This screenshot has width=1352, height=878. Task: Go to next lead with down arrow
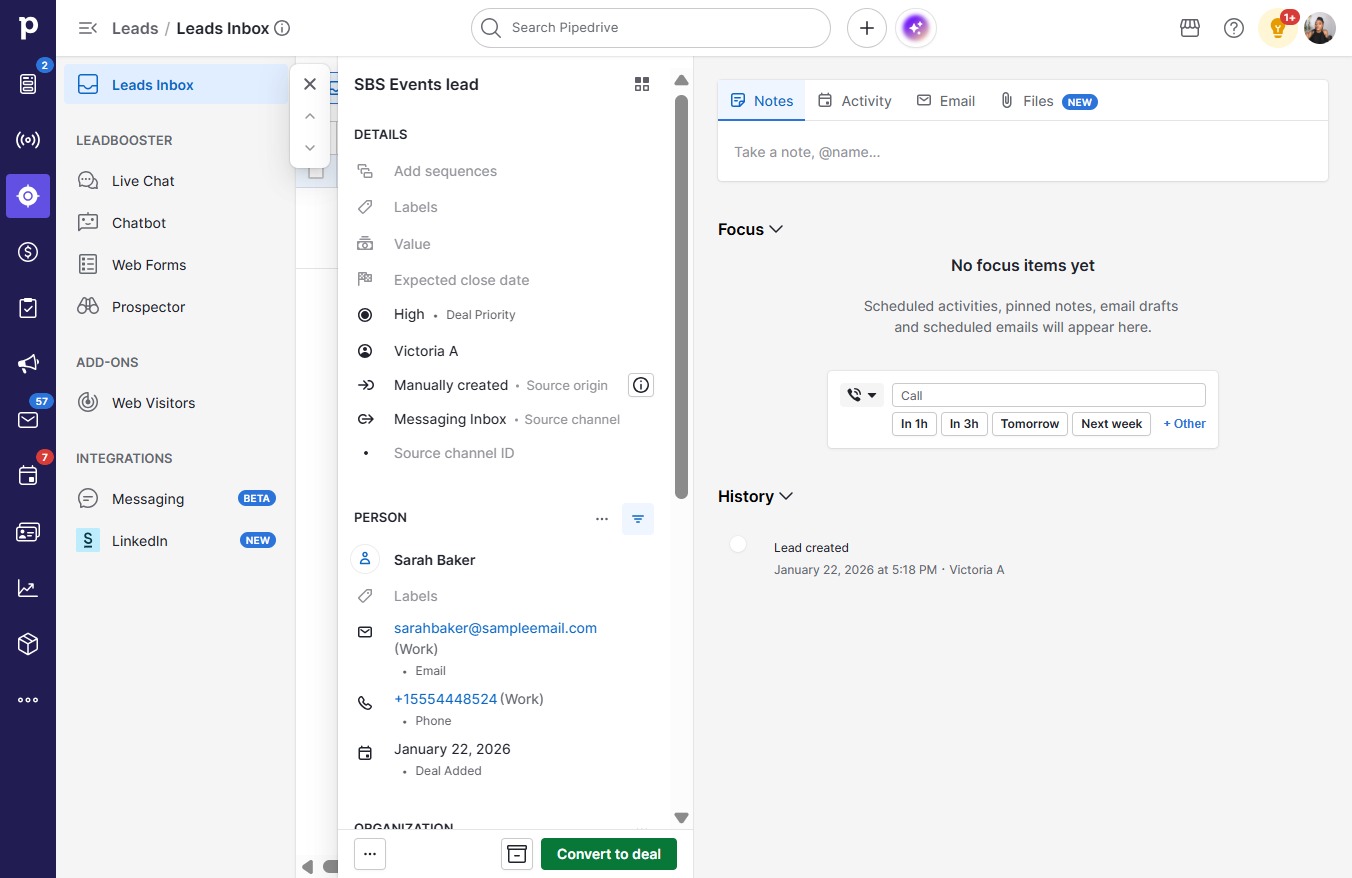(x=310, y=148)
